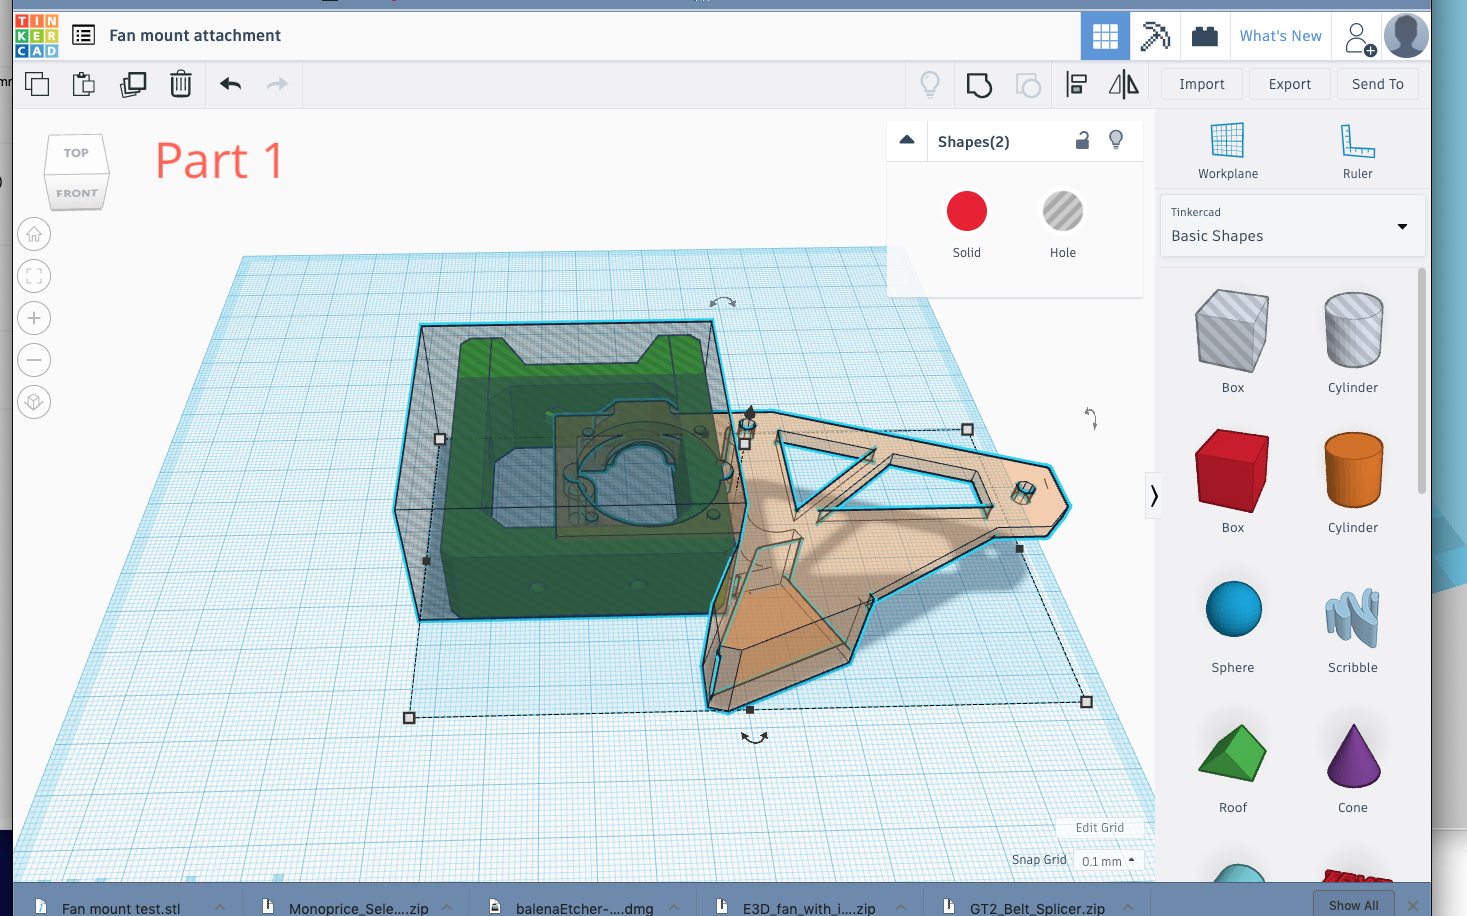Hide selected shapes with the inspector lightbulb

1116,140
